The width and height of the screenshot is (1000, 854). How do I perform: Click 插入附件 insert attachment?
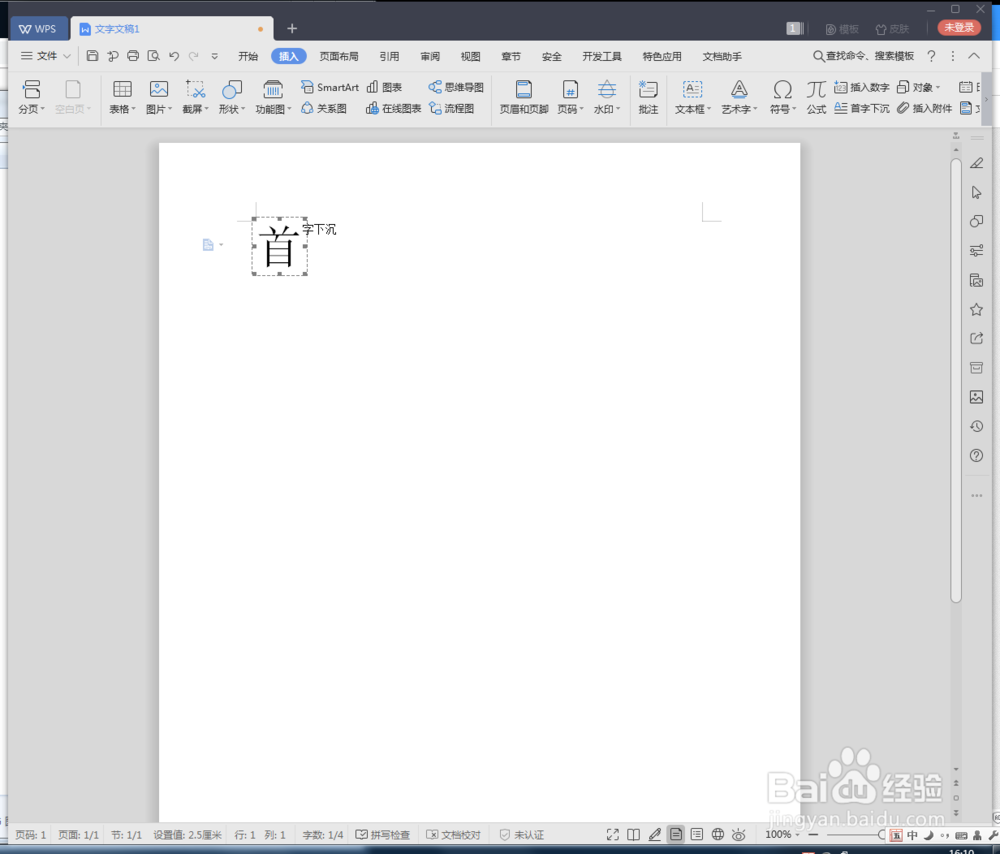[x=924, y=108]
